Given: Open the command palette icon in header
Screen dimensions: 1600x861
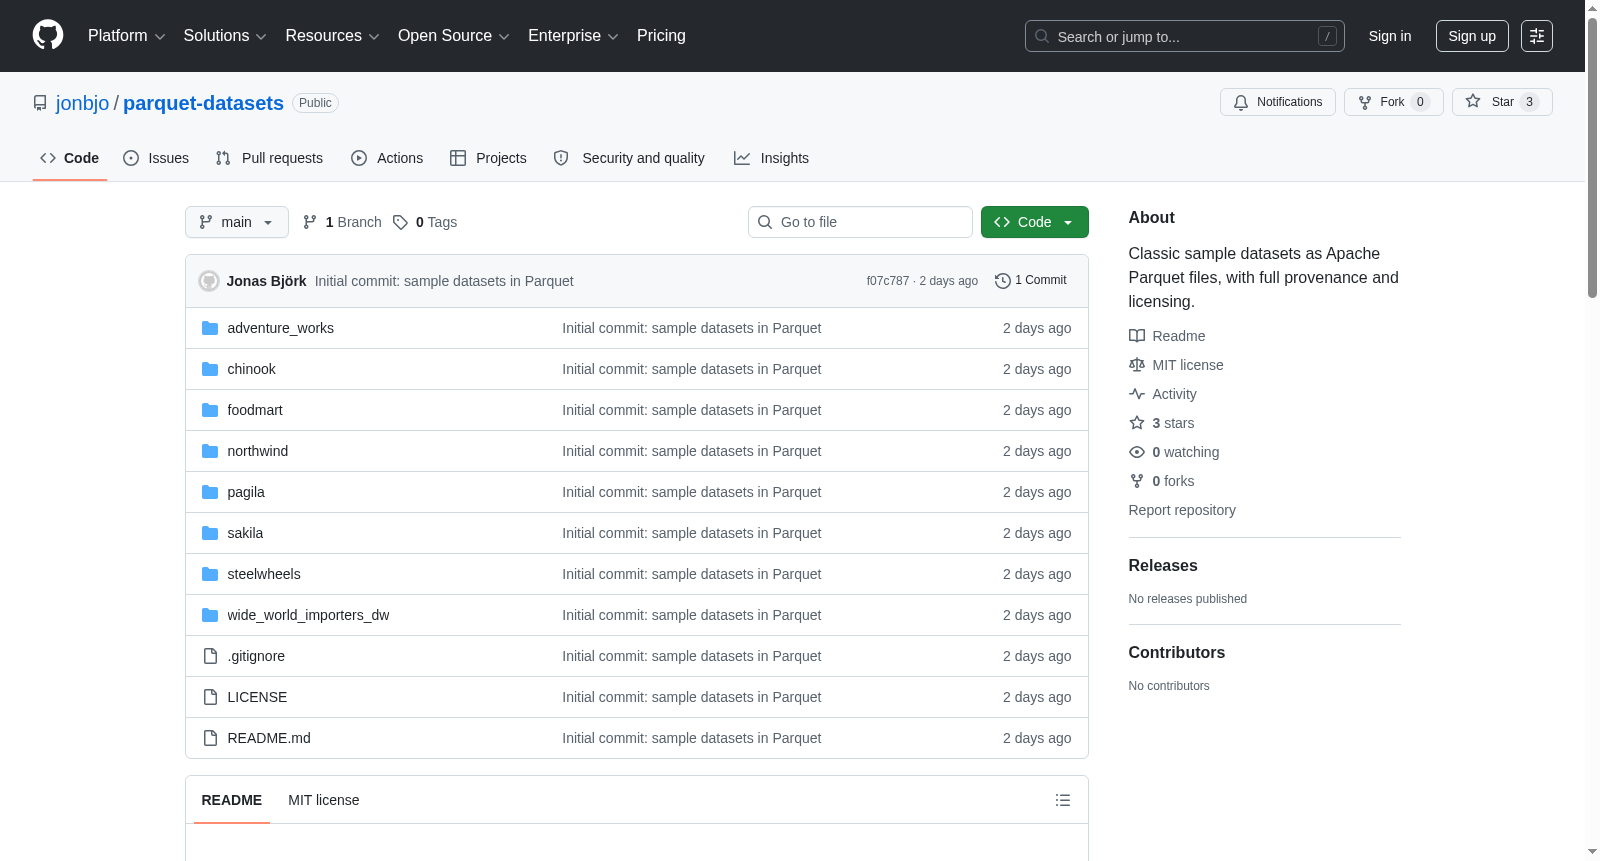Looking at the screenshot, I should point(1537,36).
